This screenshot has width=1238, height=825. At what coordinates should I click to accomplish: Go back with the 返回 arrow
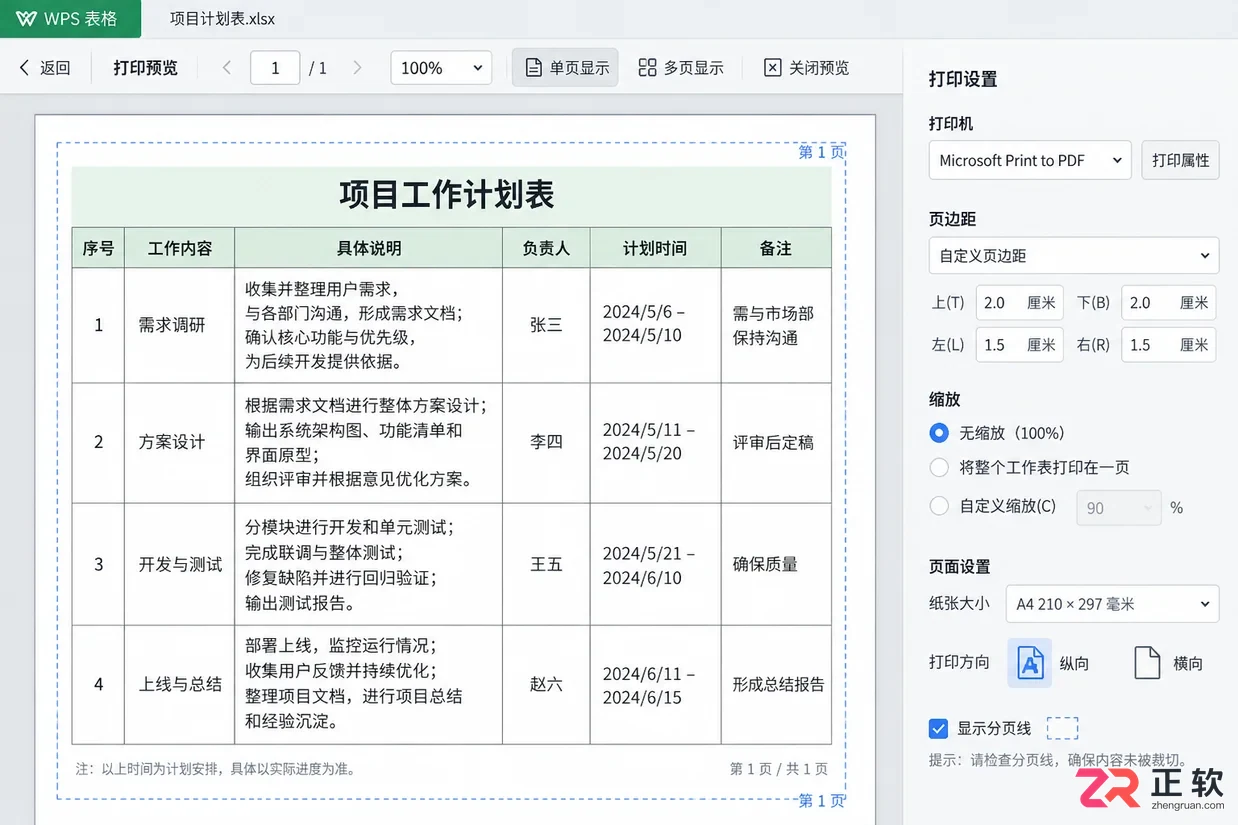pyautogui.click(x=45, y=68)
